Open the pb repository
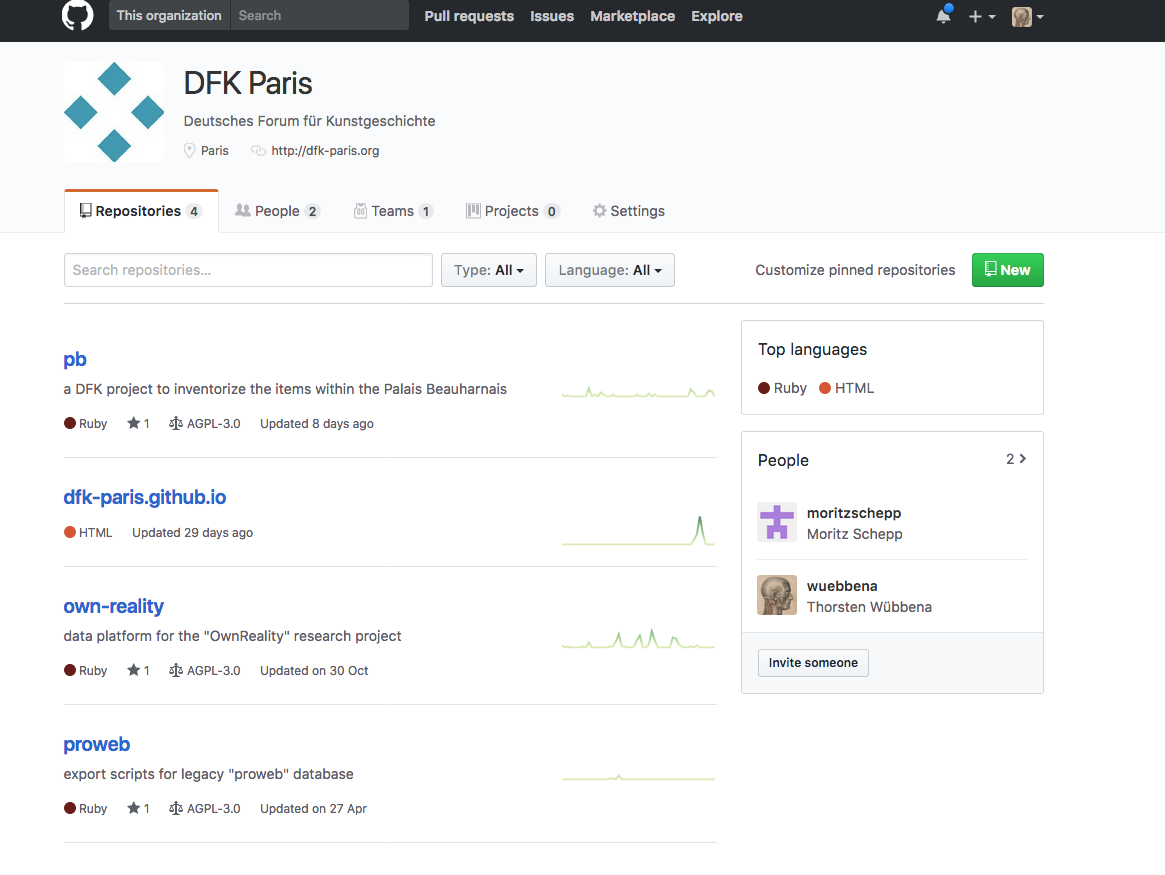 coord(75,359)
